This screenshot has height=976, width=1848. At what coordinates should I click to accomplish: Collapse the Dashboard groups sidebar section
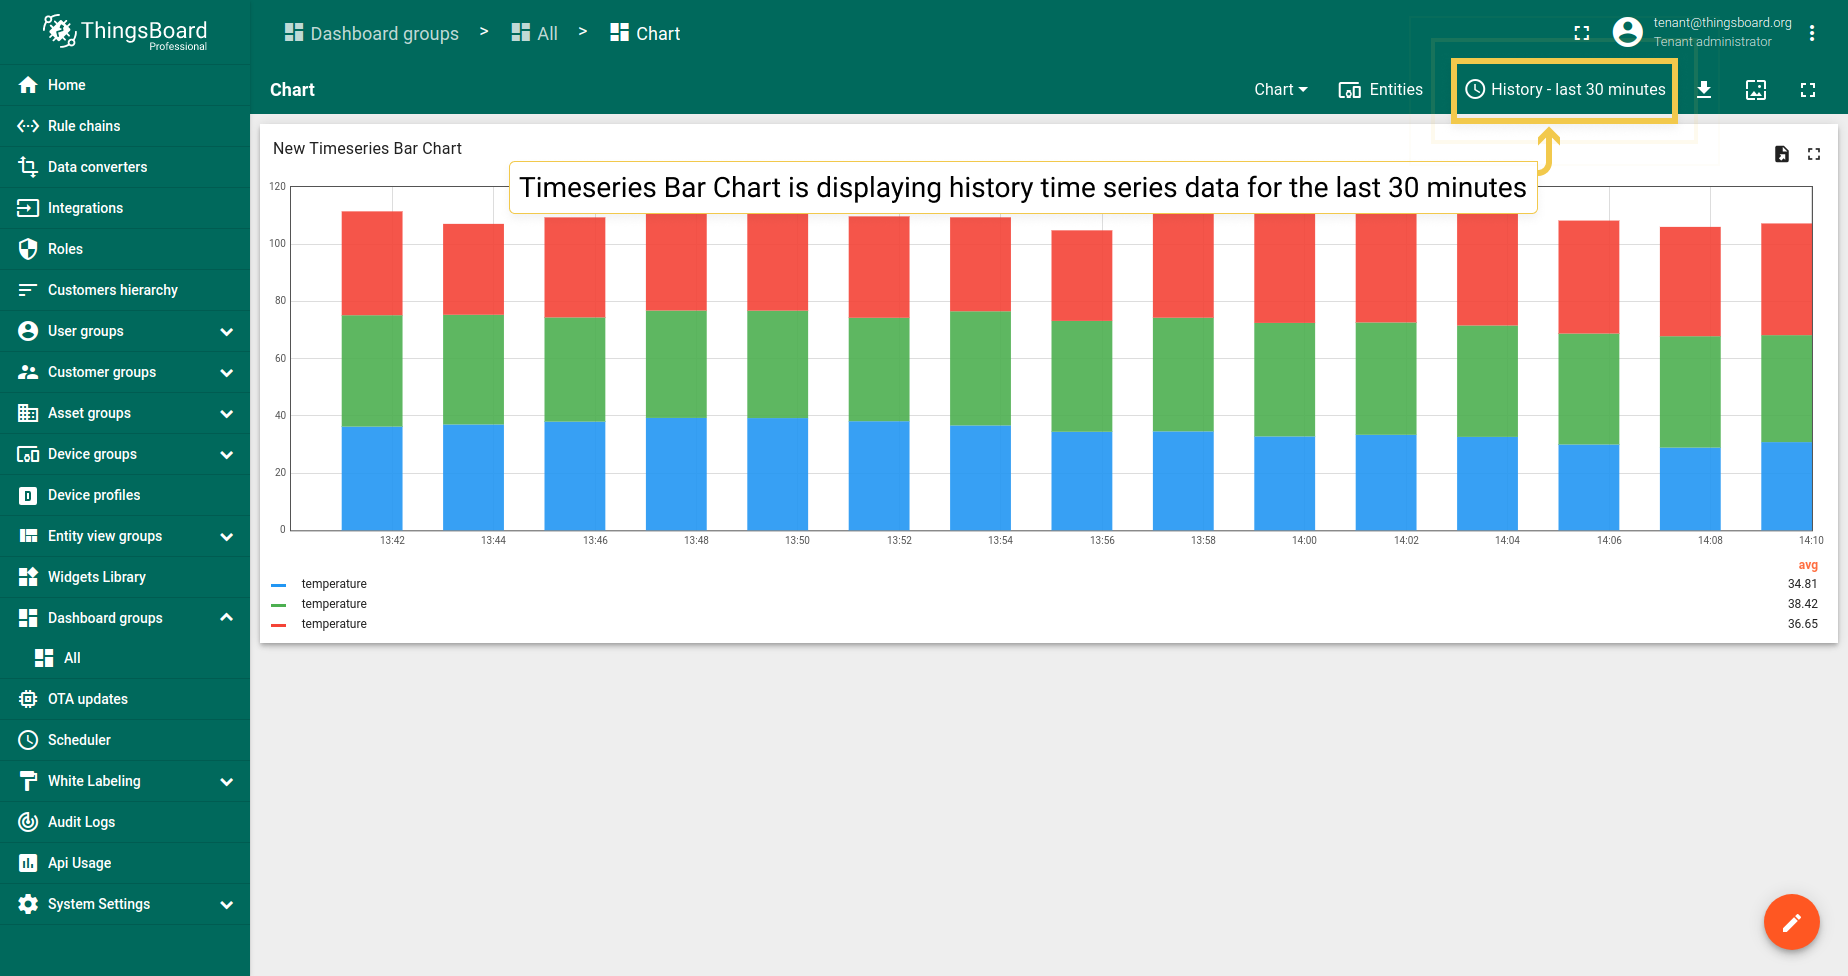226,618
